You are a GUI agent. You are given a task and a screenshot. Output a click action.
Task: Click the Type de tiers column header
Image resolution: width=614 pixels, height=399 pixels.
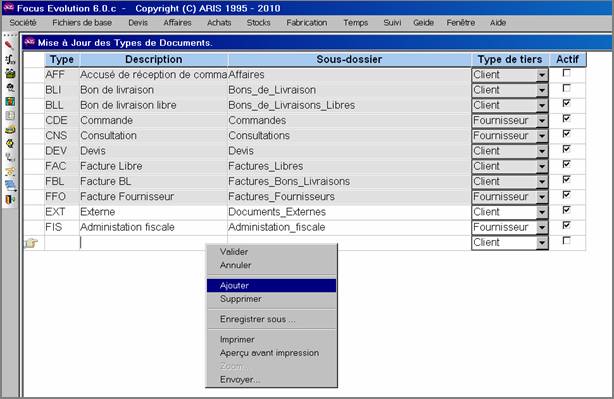point(510,60)
